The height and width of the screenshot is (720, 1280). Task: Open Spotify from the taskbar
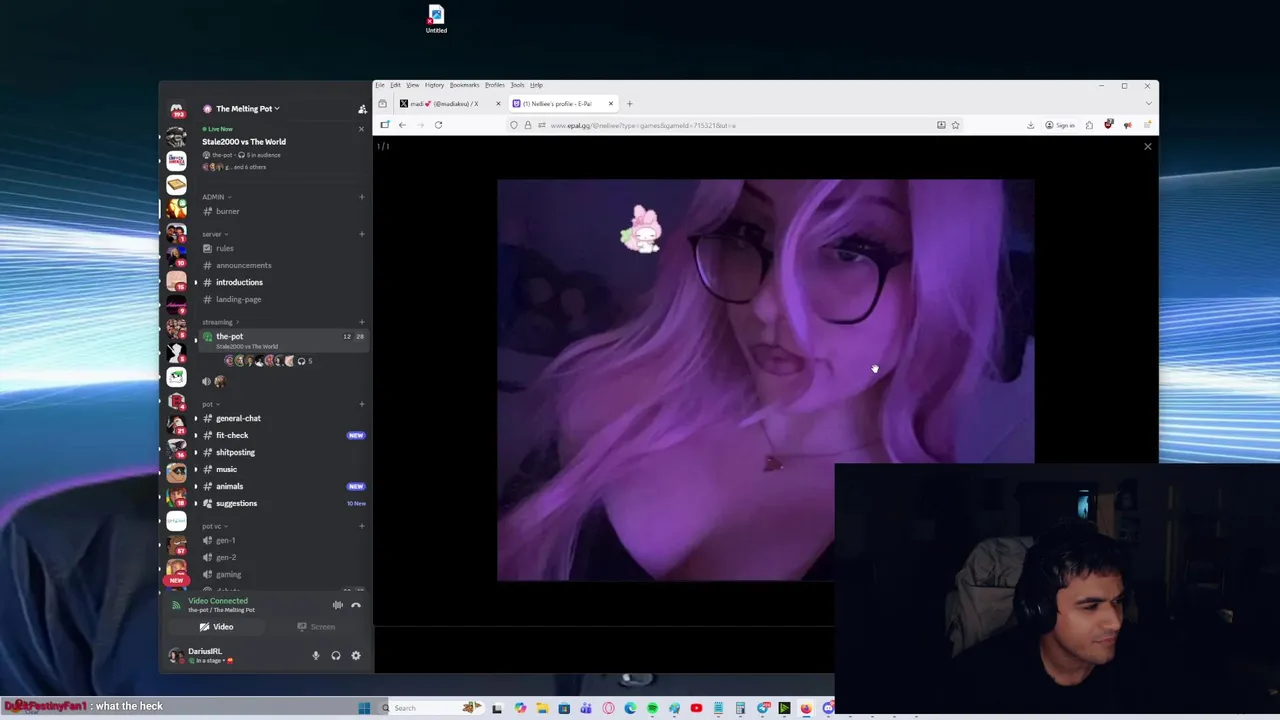tap(652, 708)
